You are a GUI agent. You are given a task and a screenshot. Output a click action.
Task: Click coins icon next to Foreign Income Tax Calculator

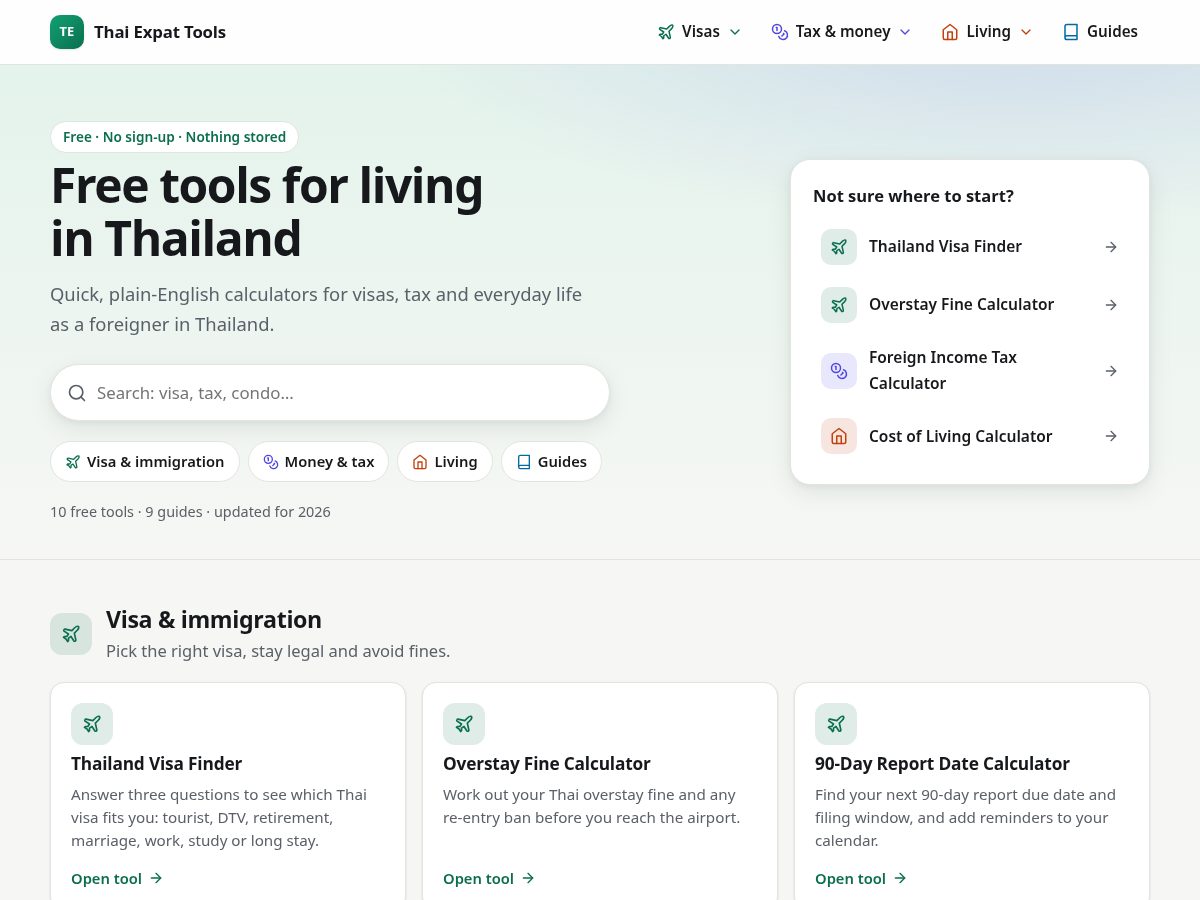click(839, 371)
